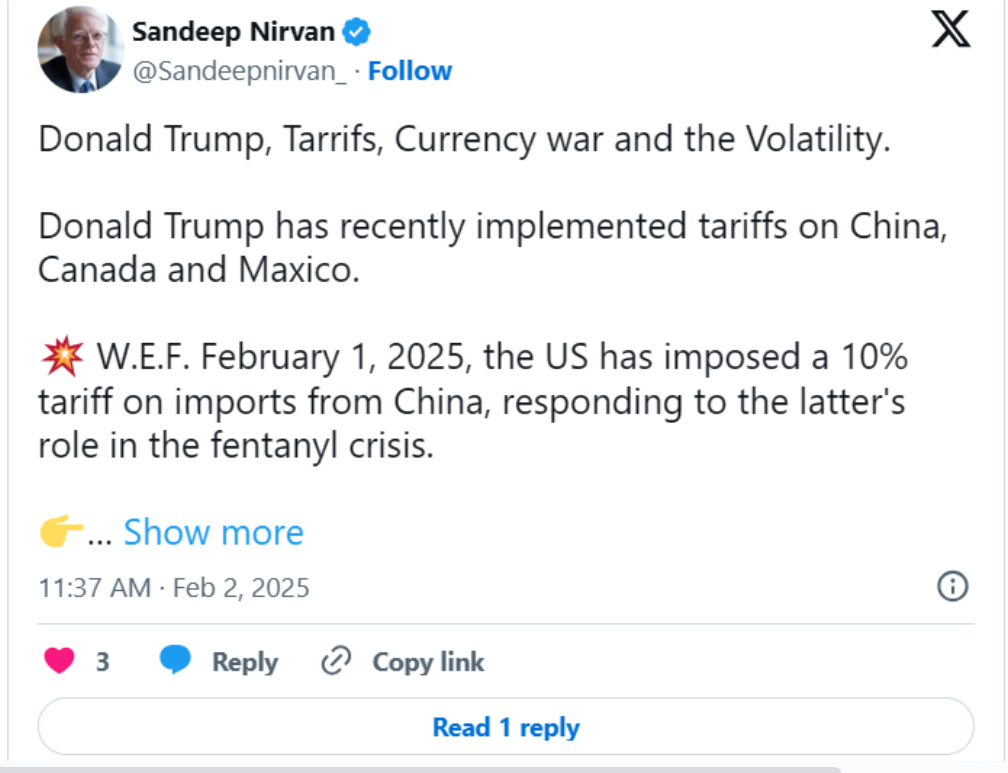
Task: Click the Reply text label
Action: point(245,662)
